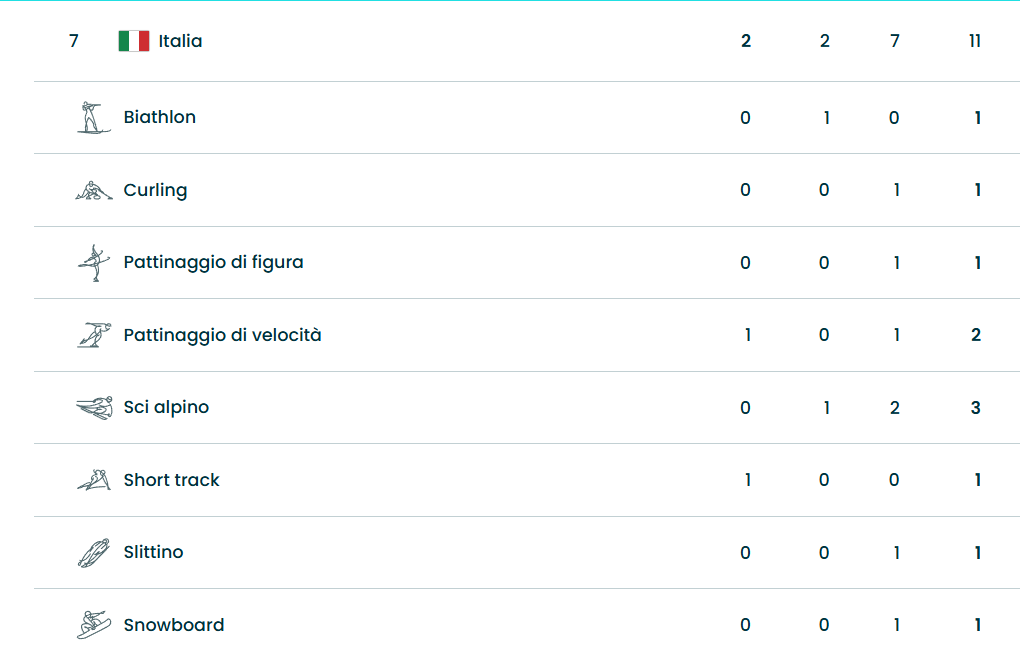
Task: Open the Short track entry
Action: click(x=171, y=480)
